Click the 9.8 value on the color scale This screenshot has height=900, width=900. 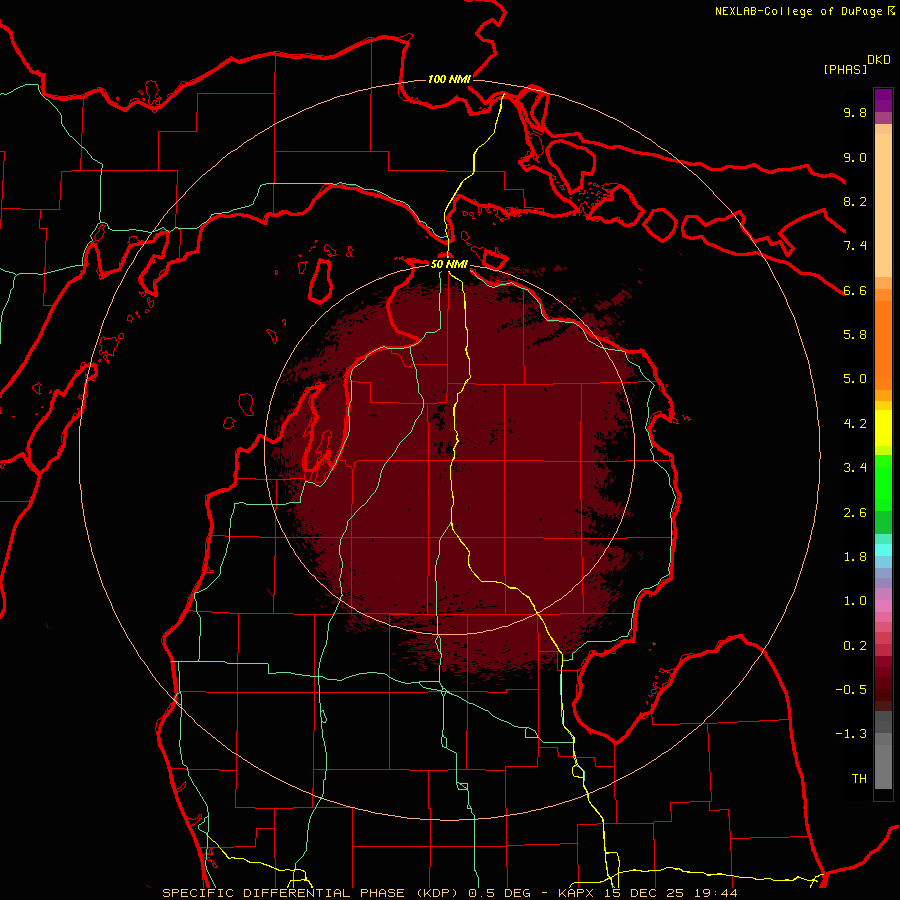point(855,112)
